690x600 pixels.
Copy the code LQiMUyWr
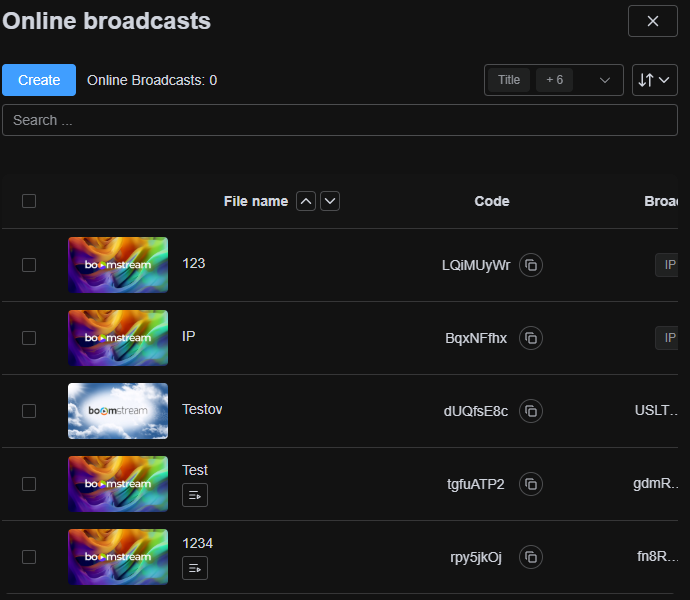[x=531, y=265]
